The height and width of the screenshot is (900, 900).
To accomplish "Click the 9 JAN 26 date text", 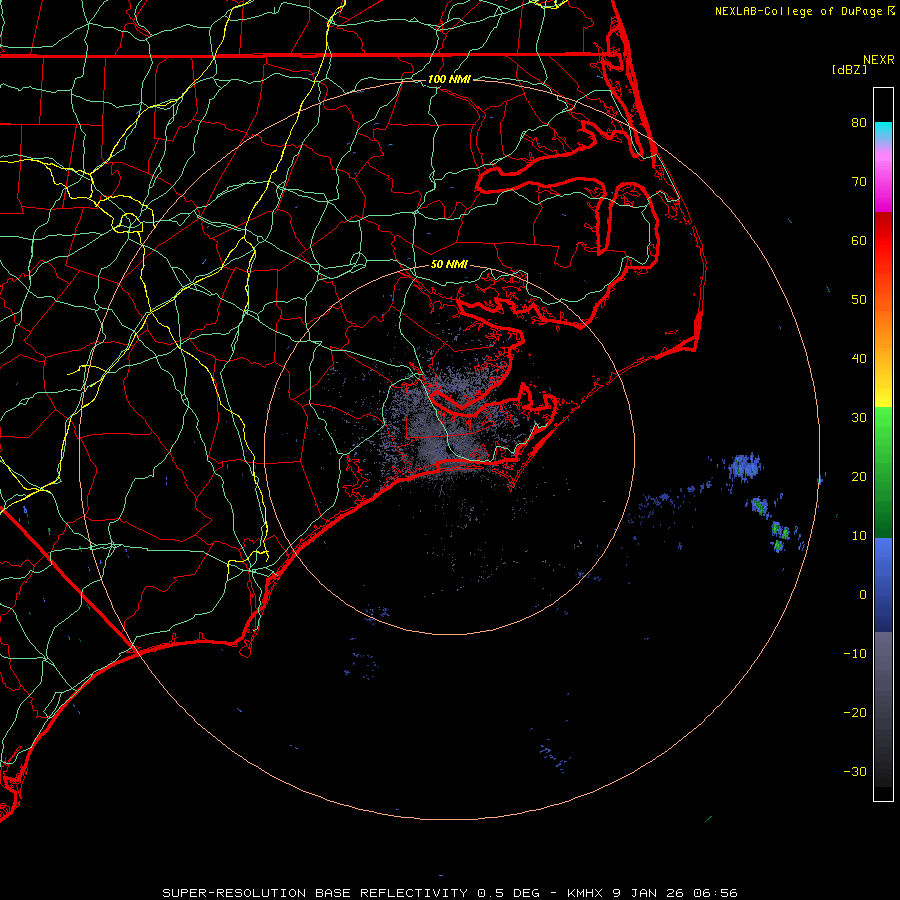I will (x=649, y=893).
